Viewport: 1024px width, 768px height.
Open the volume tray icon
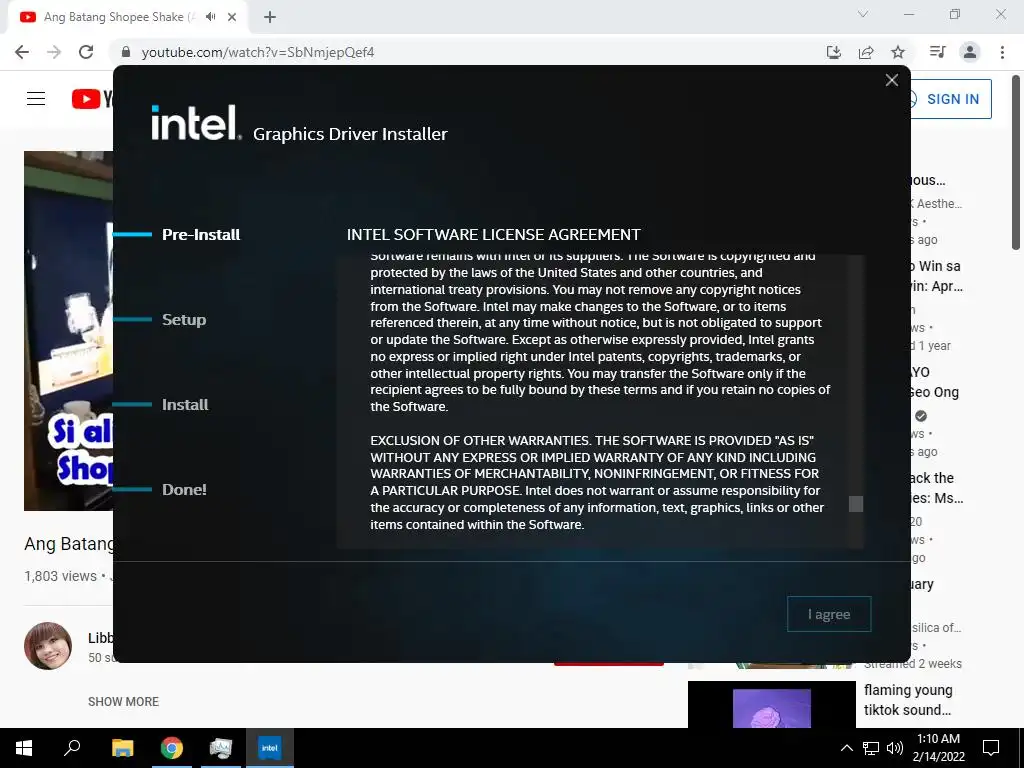click(x=895, y=748)
